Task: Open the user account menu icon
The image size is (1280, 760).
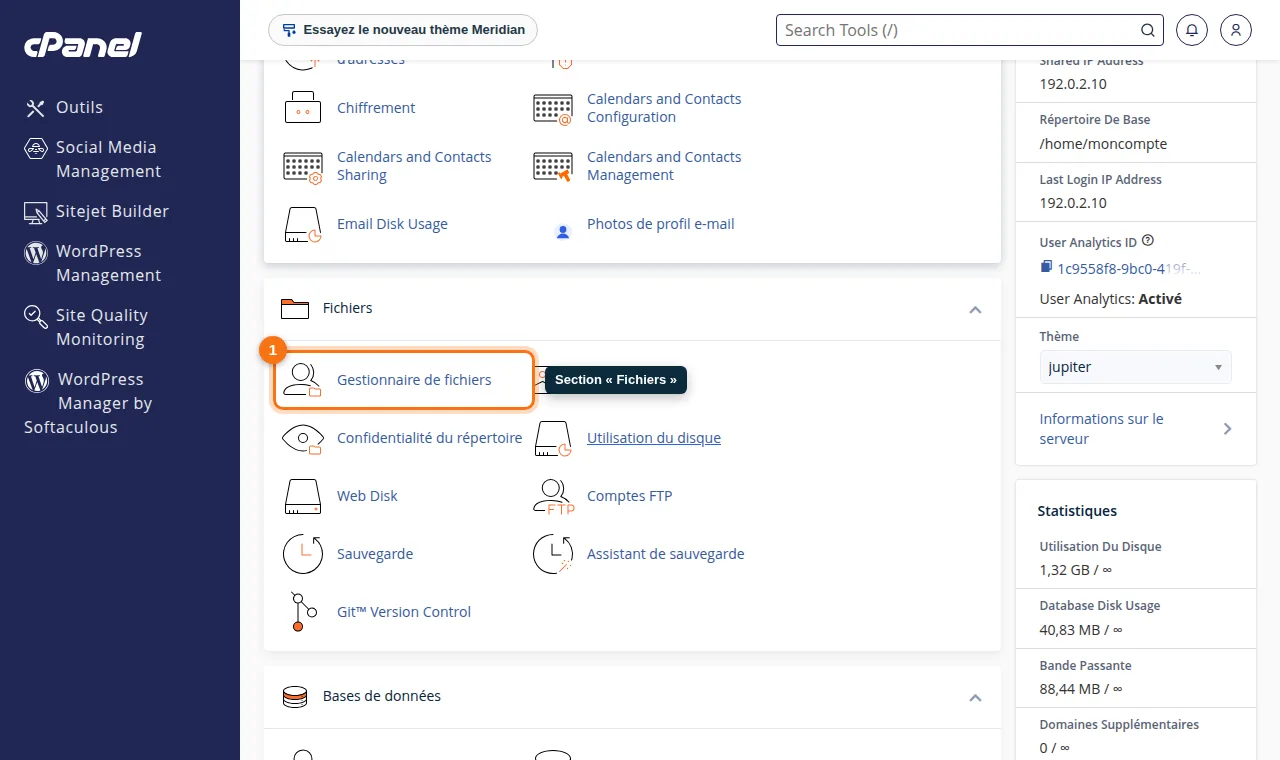Action: click(x=1236, y=30)
